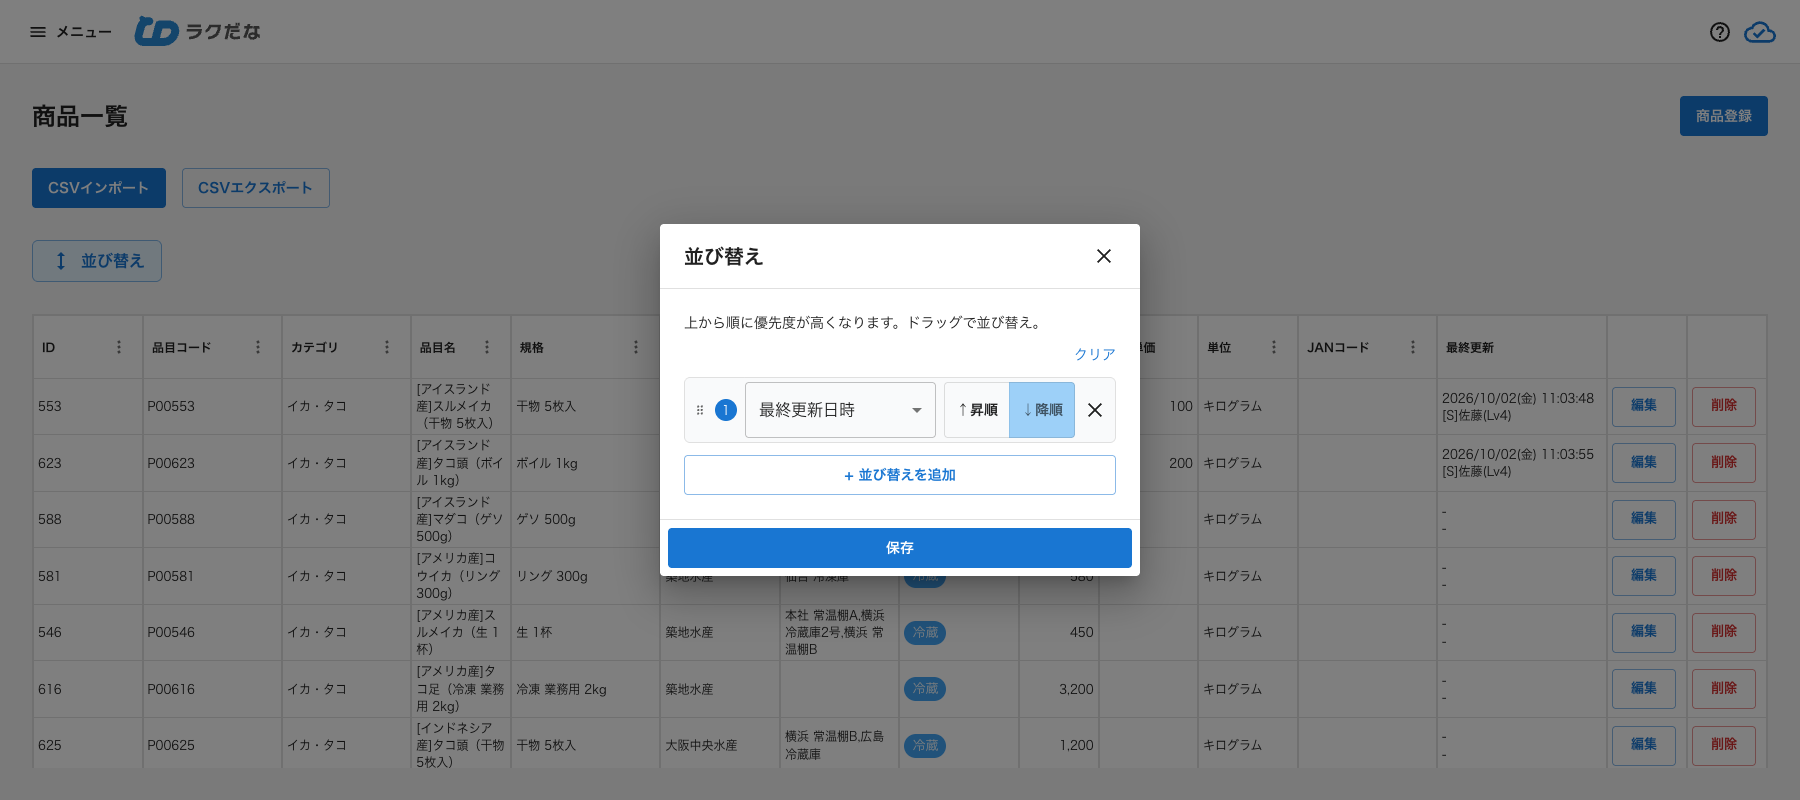Click クリア to clear sort rules
Image resolution: width=1800 pixels, height=800 pixels.
[1095, 354]
